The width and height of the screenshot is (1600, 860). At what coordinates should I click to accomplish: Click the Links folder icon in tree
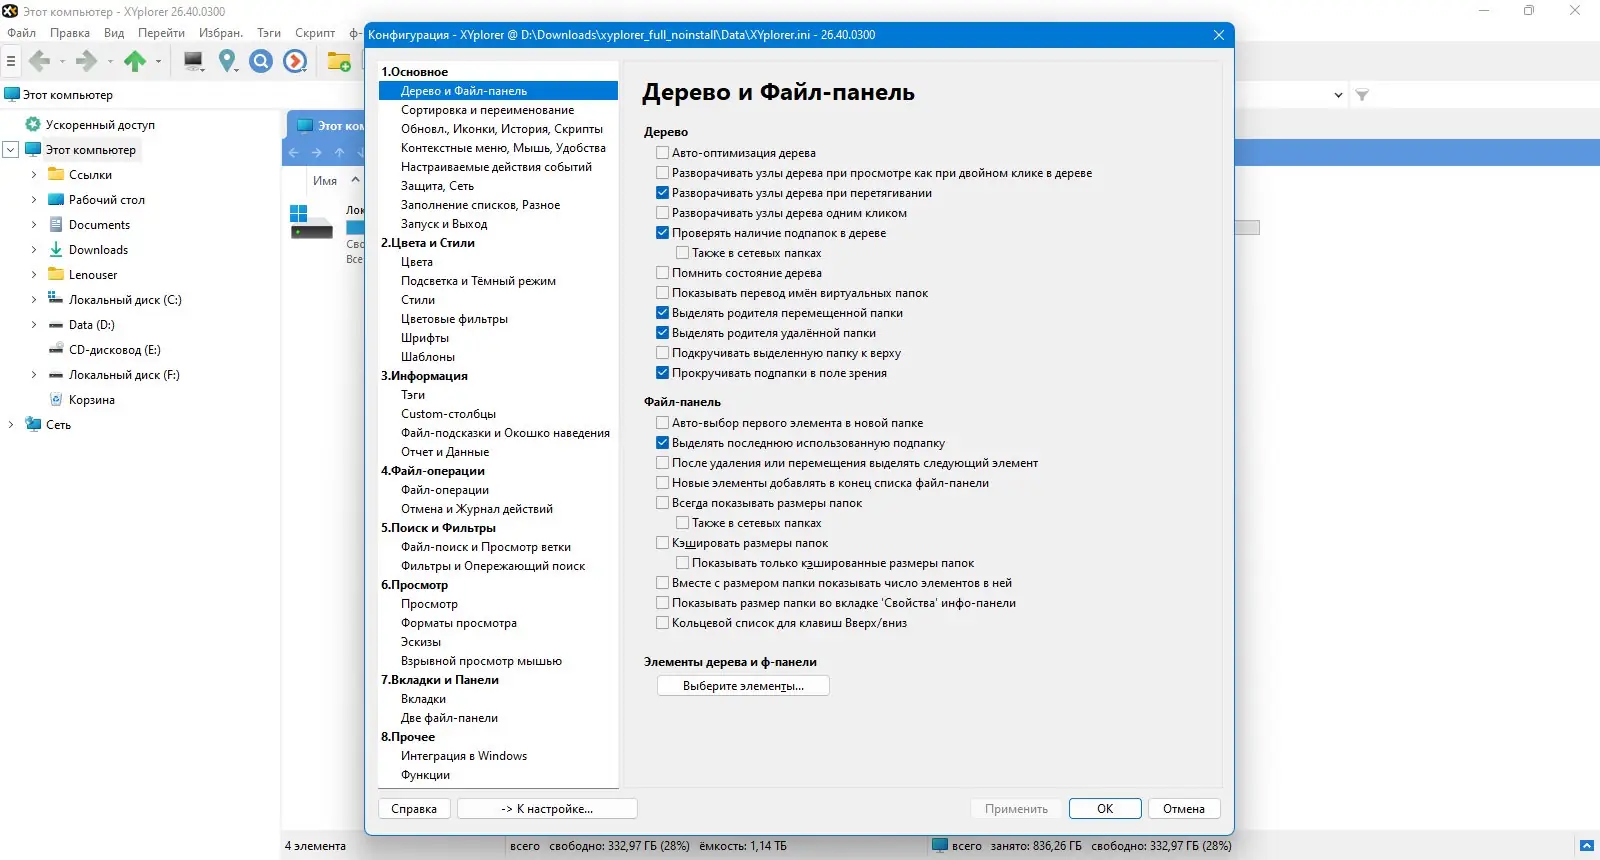56,175
